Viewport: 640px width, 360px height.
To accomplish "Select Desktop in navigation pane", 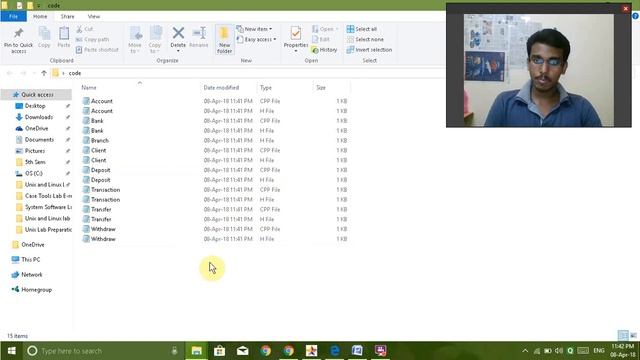I will [x=35, y=106].
